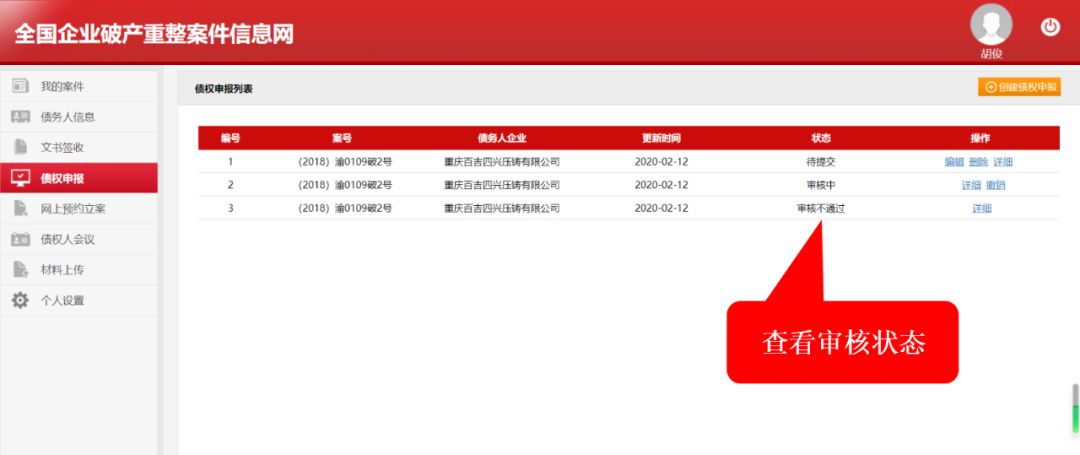
Task: Click the power logout icon
Action: (1050, 27)
